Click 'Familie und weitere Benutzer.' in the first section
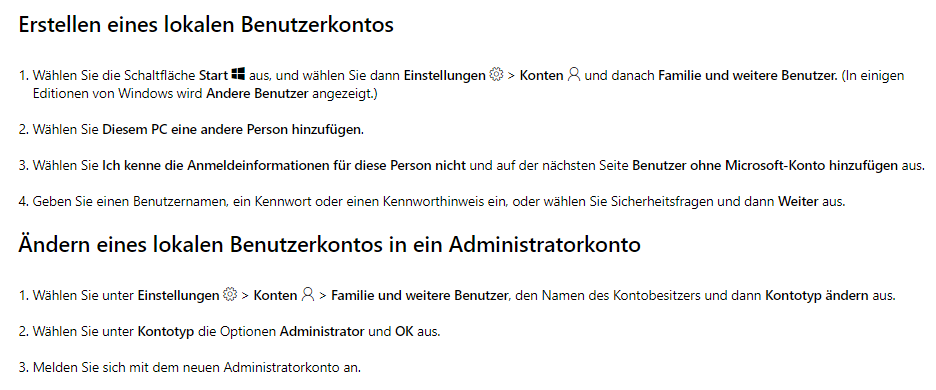The image size is (936, 390). 748,76
